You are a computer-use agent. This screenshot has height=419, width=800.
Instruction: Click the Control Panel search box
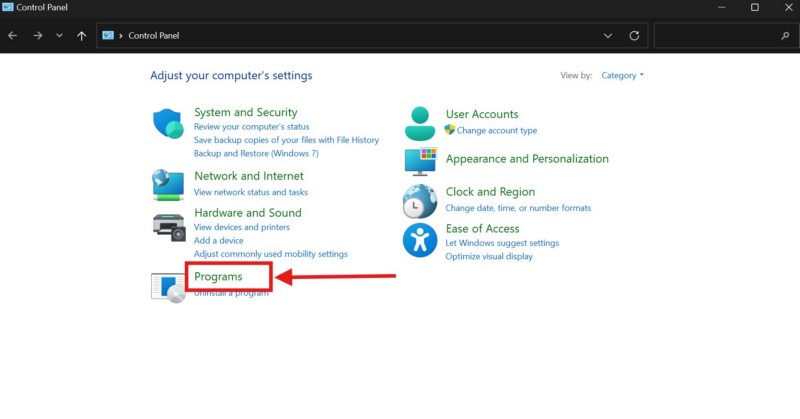pyautogui.click(x=720, y=36)
